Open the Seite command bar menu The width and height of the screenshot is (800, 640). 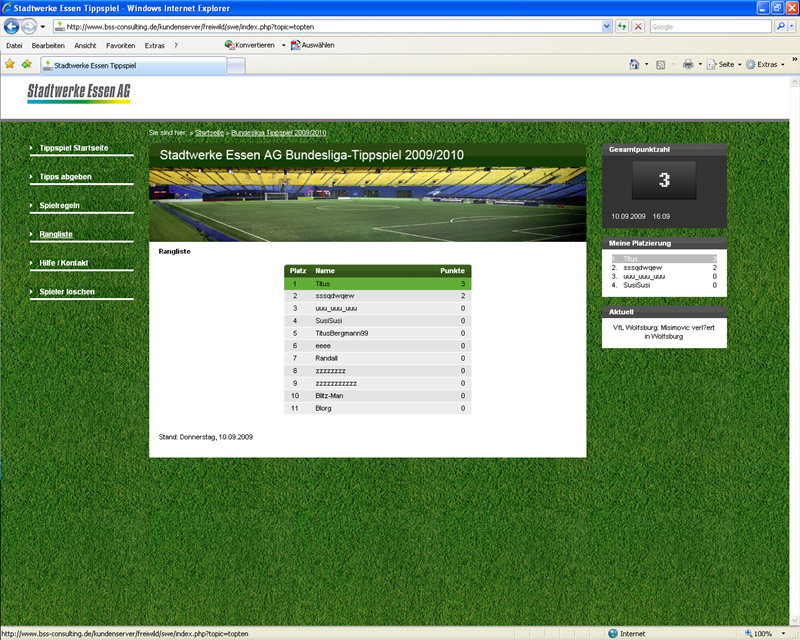(x=723, y=64)
